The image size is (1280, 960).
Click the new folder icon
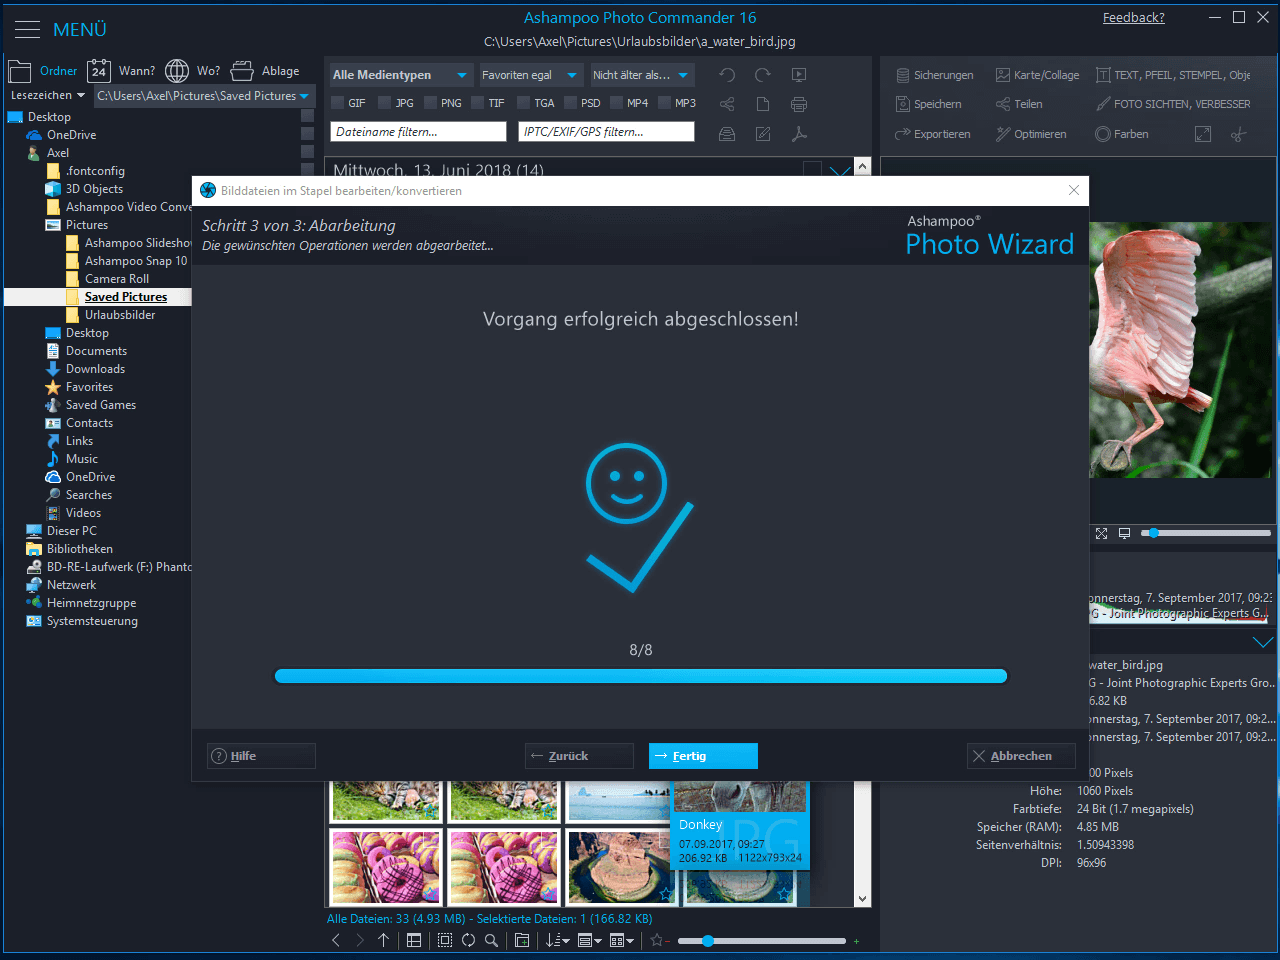point(522,940)
